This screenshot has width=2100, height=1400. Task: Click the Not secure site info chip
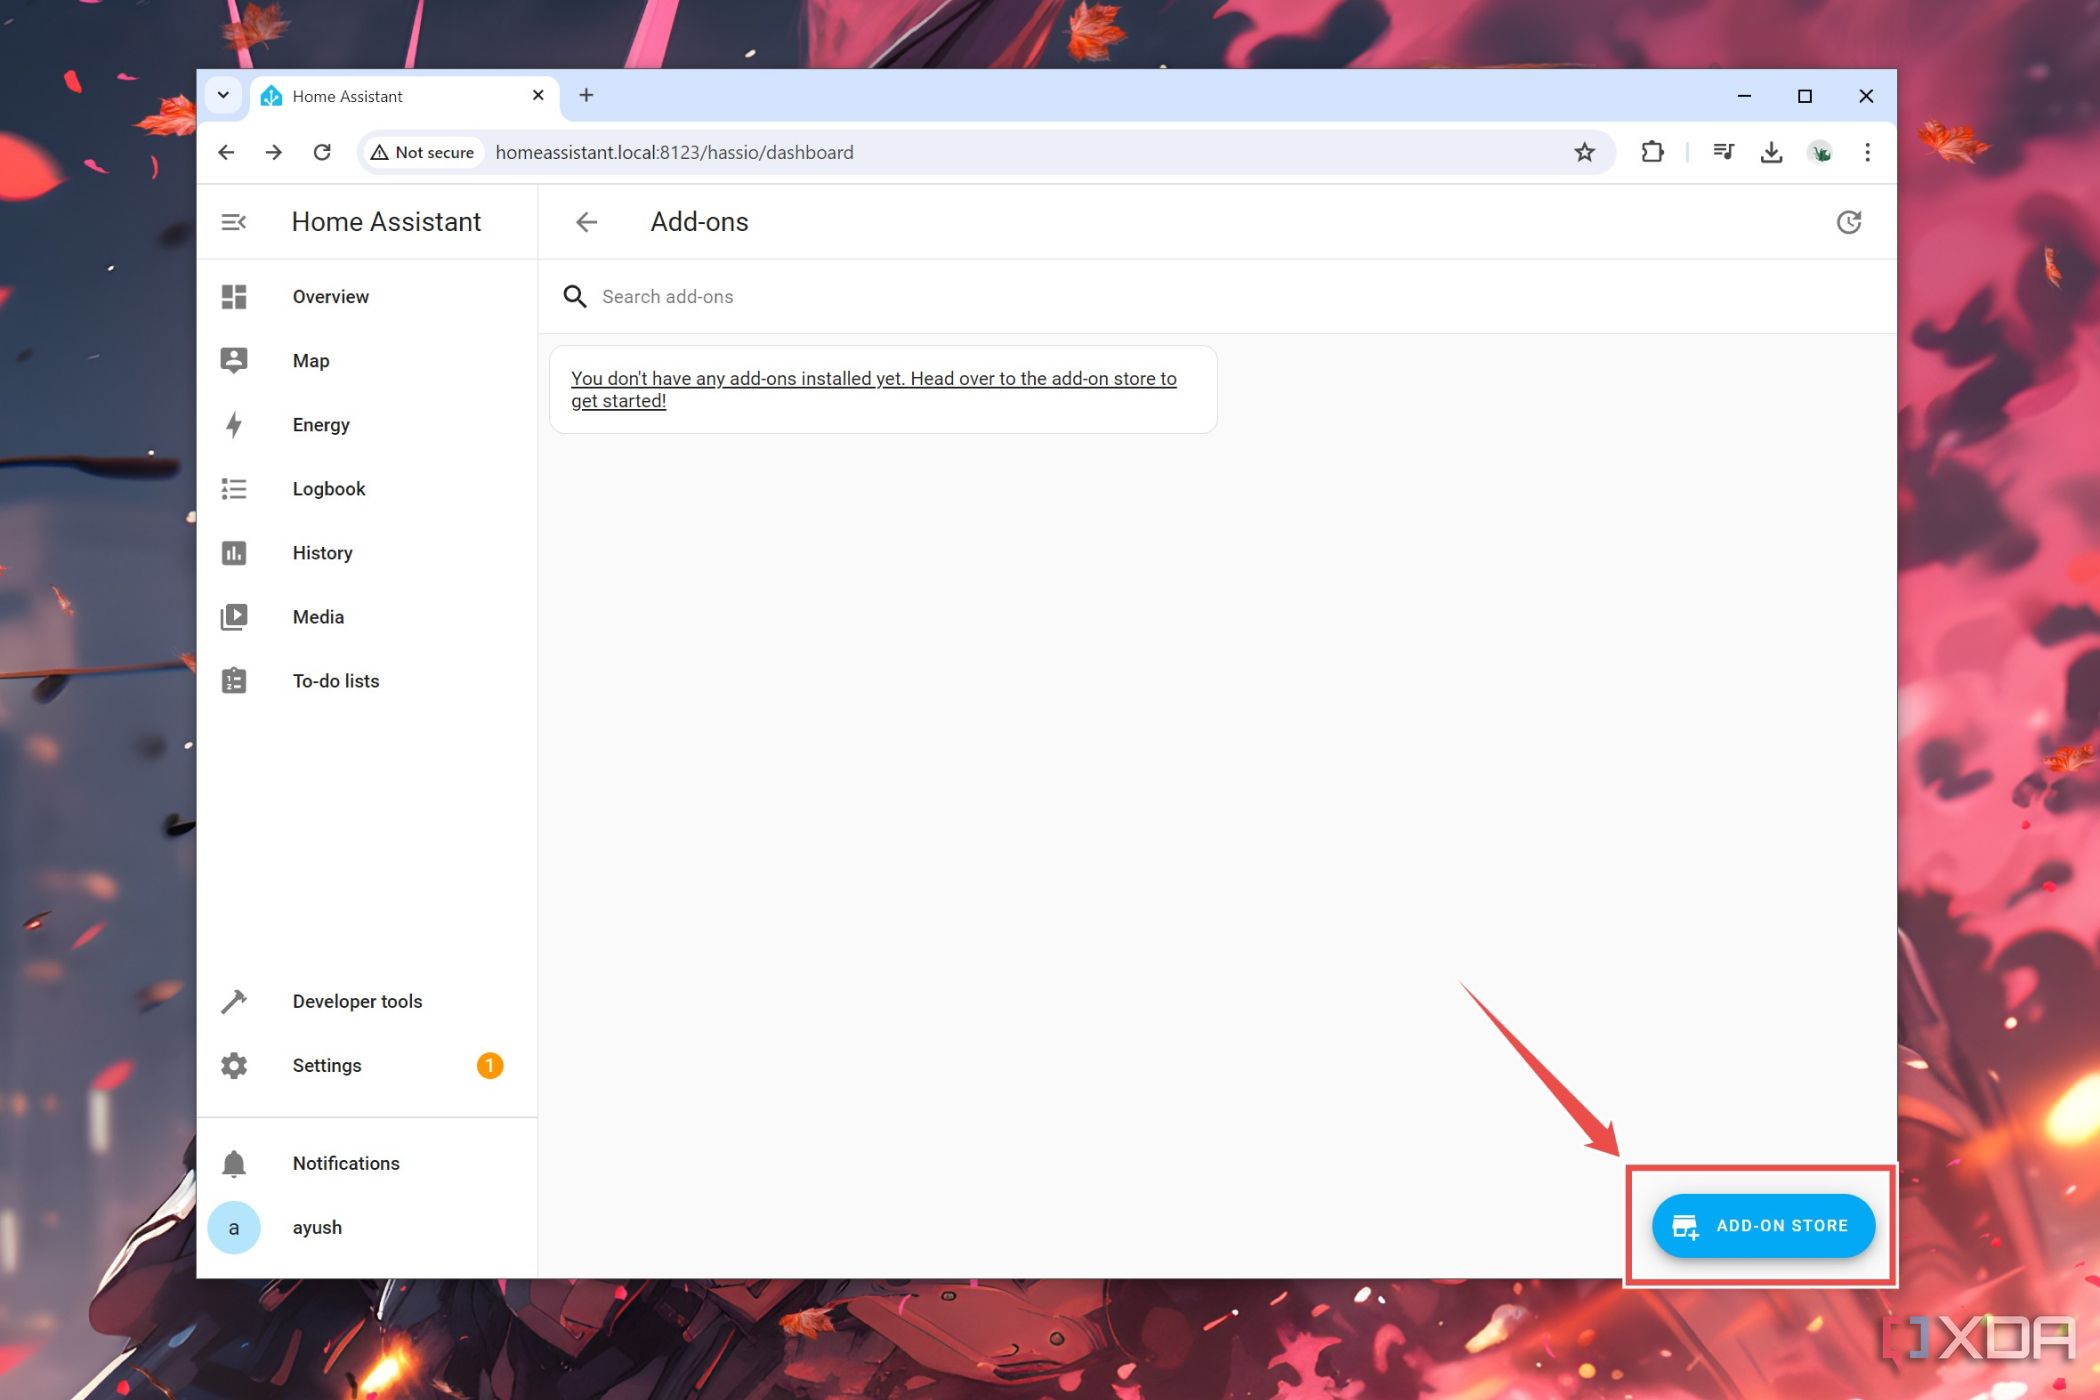tap(423, 152)
